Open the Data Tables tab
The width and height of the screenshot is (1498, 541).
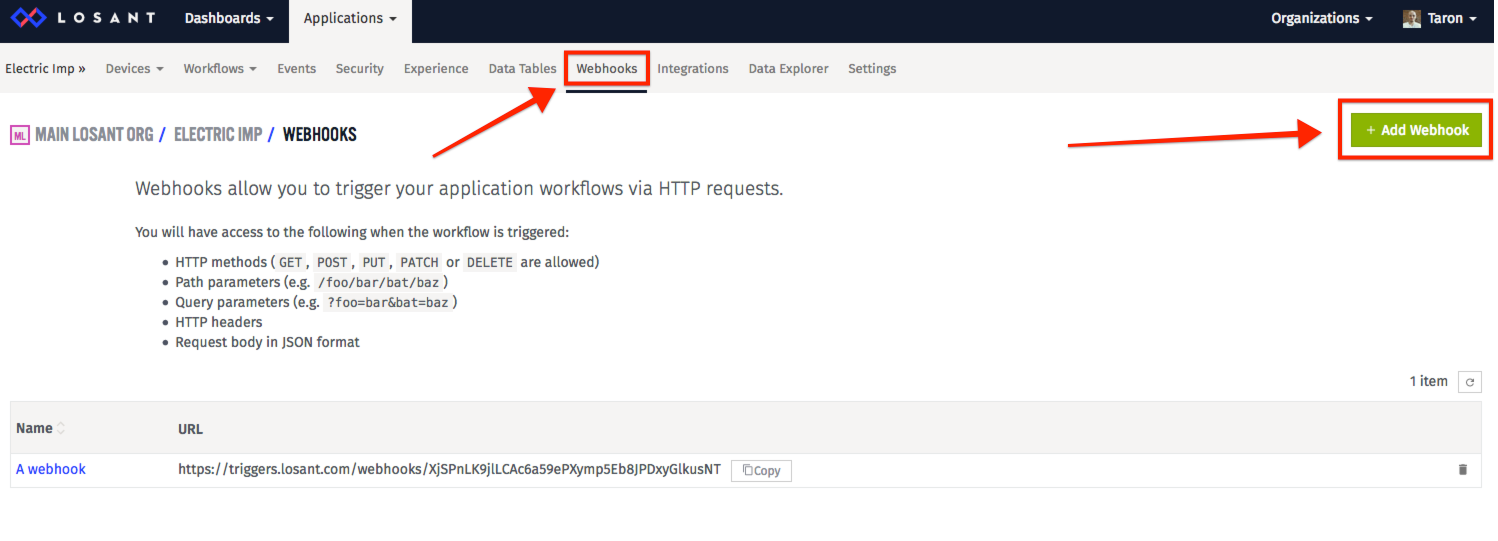pyautogui.click(x=522, y=69)
